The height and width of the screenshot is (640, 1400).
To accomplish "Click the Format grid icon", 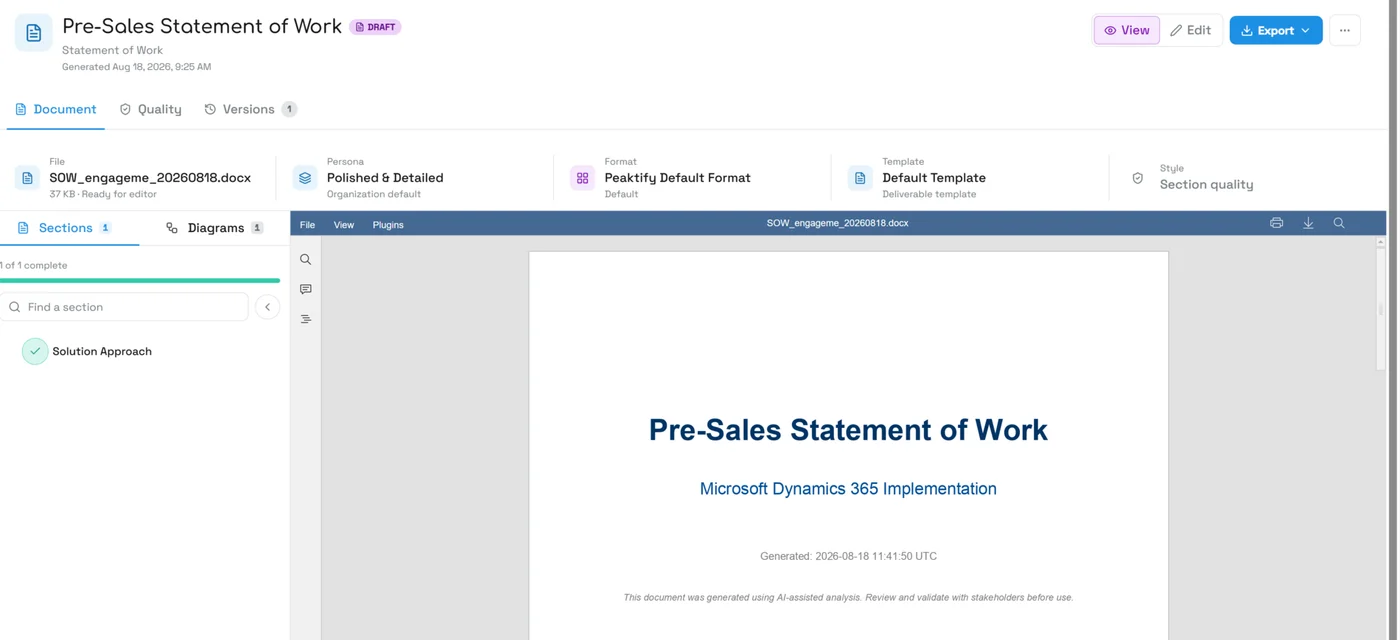I will pos(582,178).
